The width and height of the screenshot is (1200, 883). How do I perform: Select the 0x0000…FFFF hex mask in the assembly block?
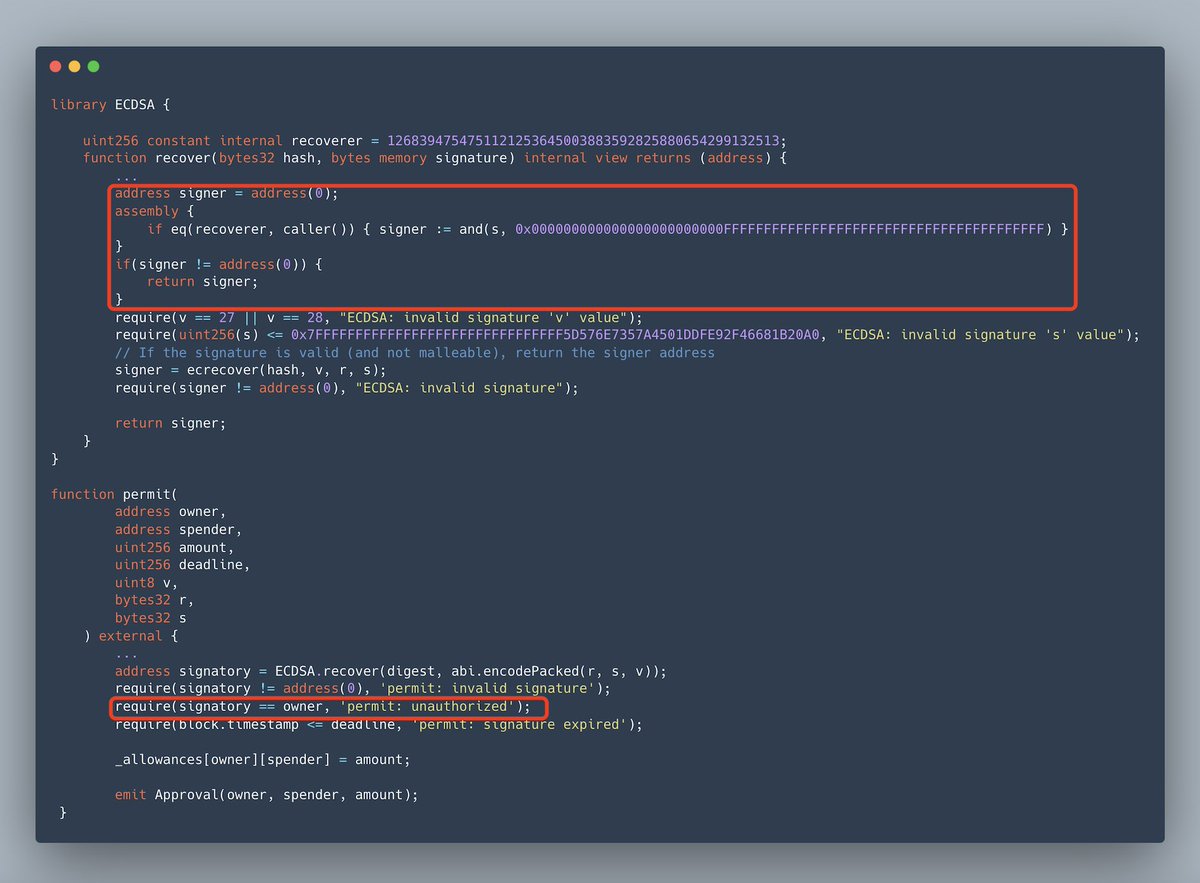point(780,229)
